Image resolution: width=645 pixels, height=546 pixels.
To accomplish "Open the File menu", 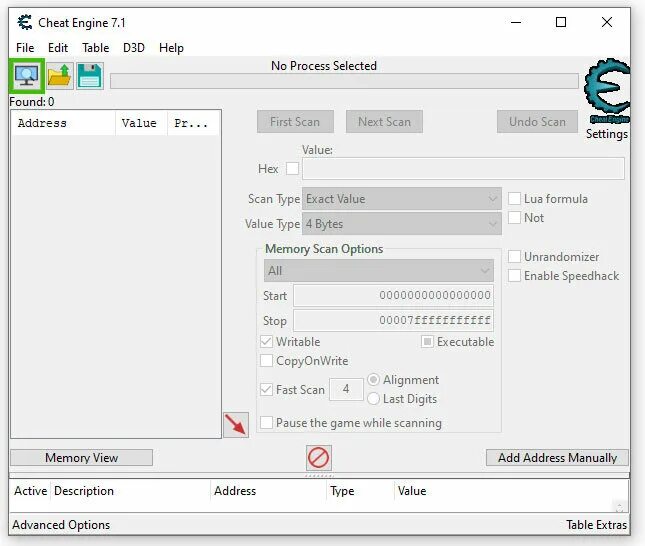I will [25, 48].
